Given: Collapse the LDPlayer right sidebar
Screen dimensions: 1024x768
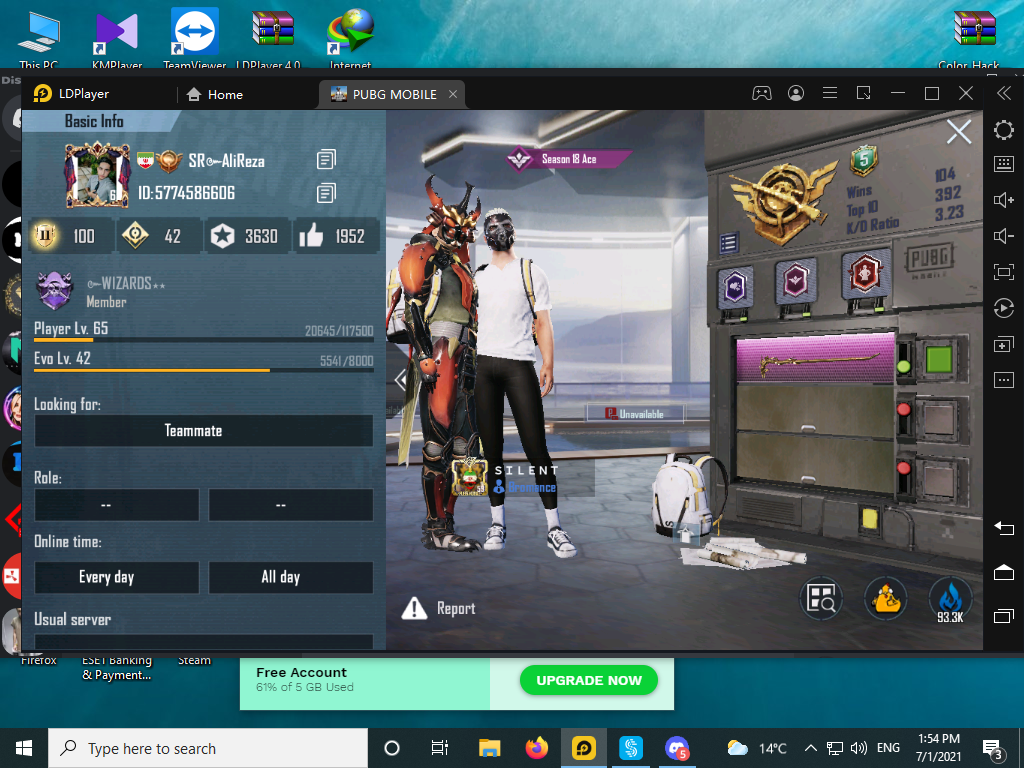Looking at the screenshot, I should coord(1004,93).
